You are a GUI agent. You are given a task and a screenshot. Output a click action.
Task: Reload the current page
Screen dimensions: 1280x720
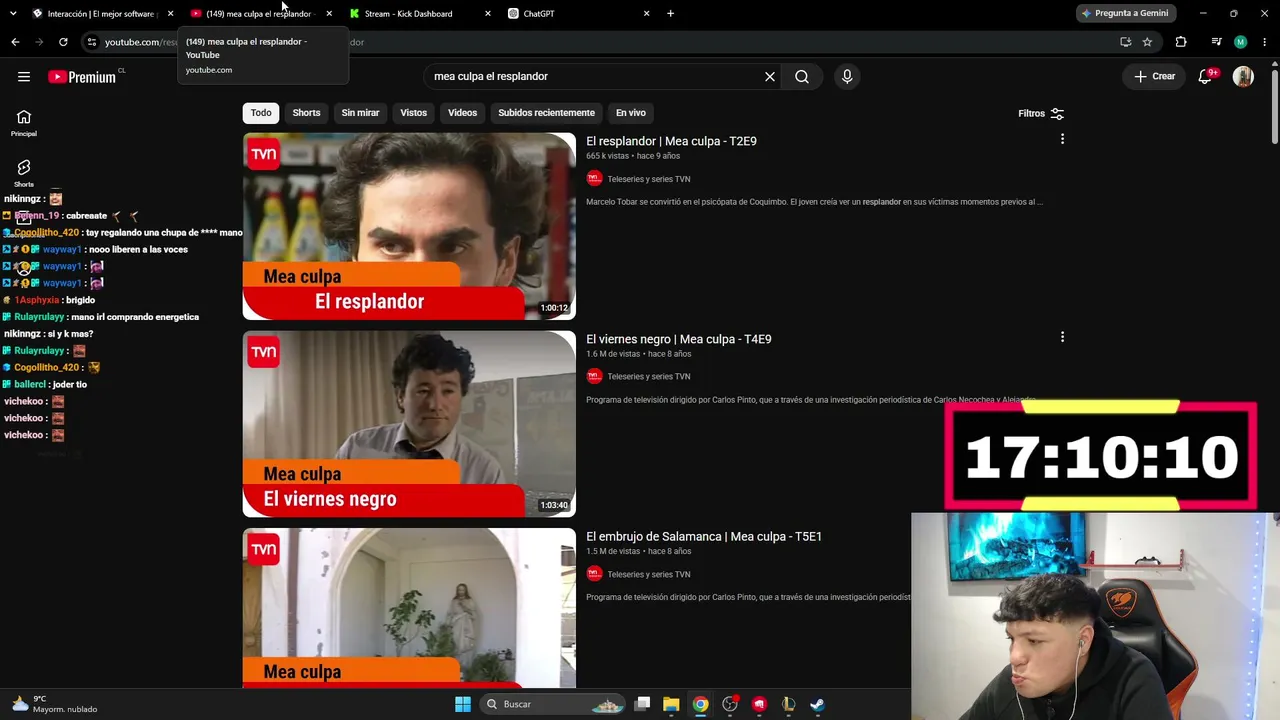(x=63, y=42)
